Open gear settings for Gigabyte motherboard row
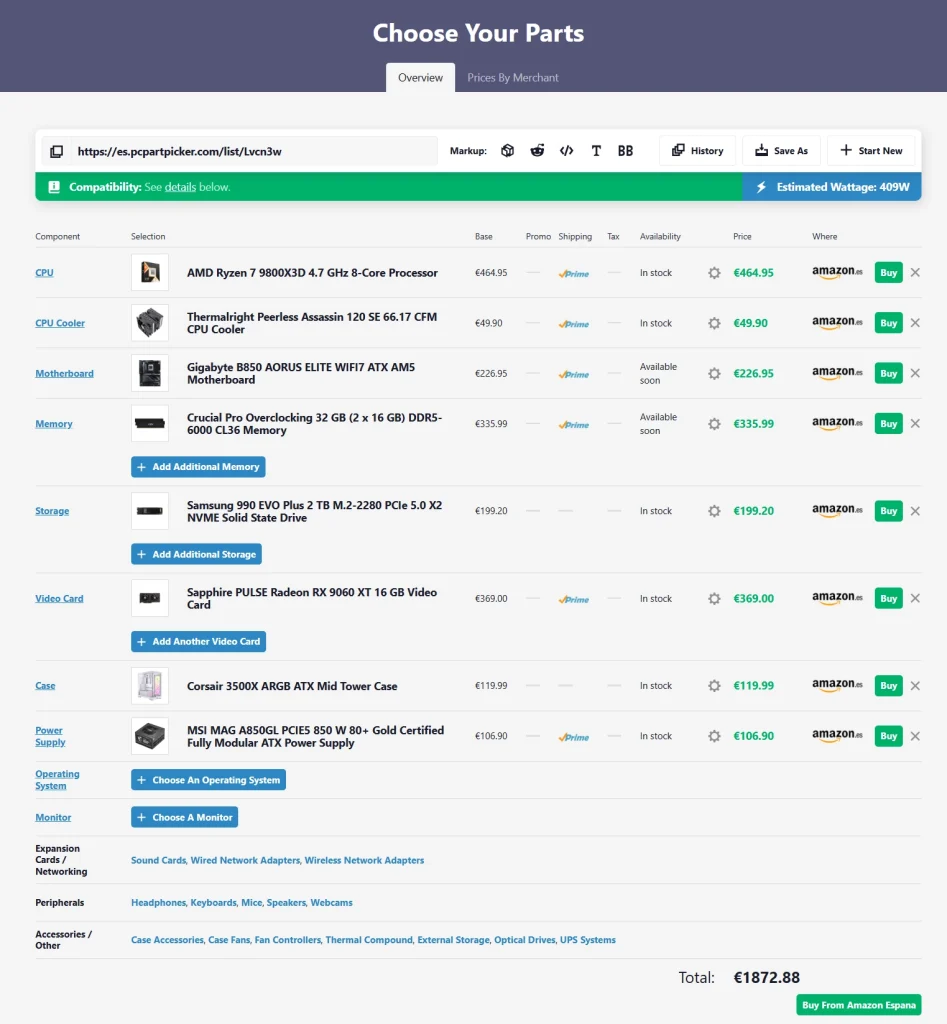Screen dimensions: 947x1024 714,374
